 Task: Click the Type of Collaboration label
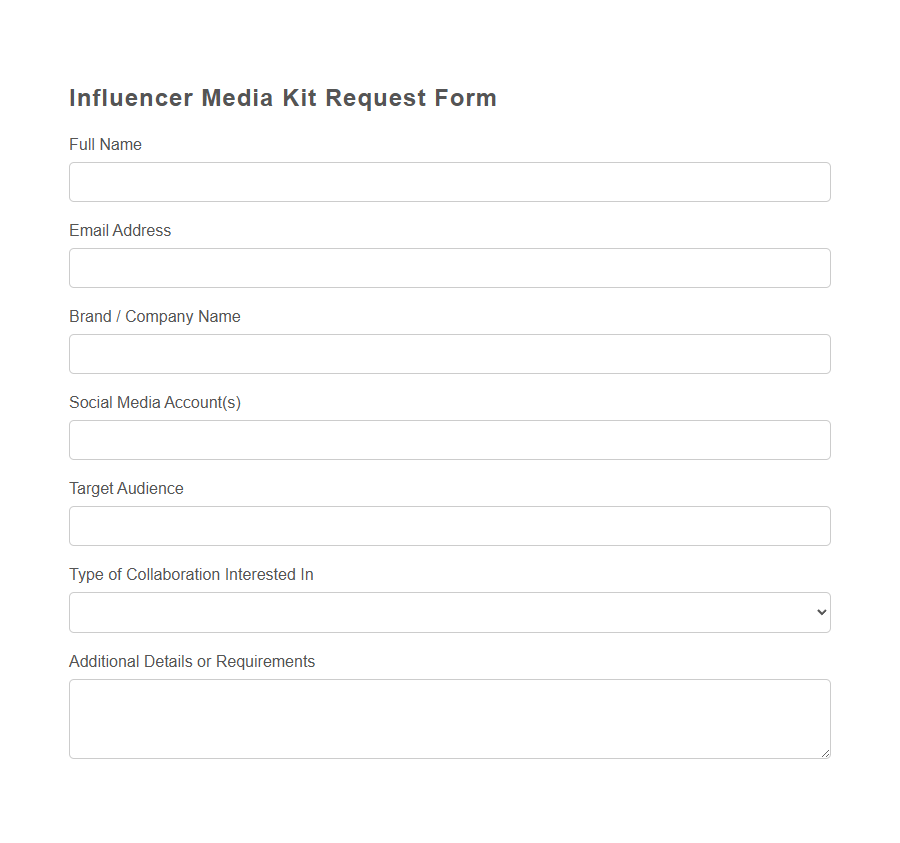point(191,574)
